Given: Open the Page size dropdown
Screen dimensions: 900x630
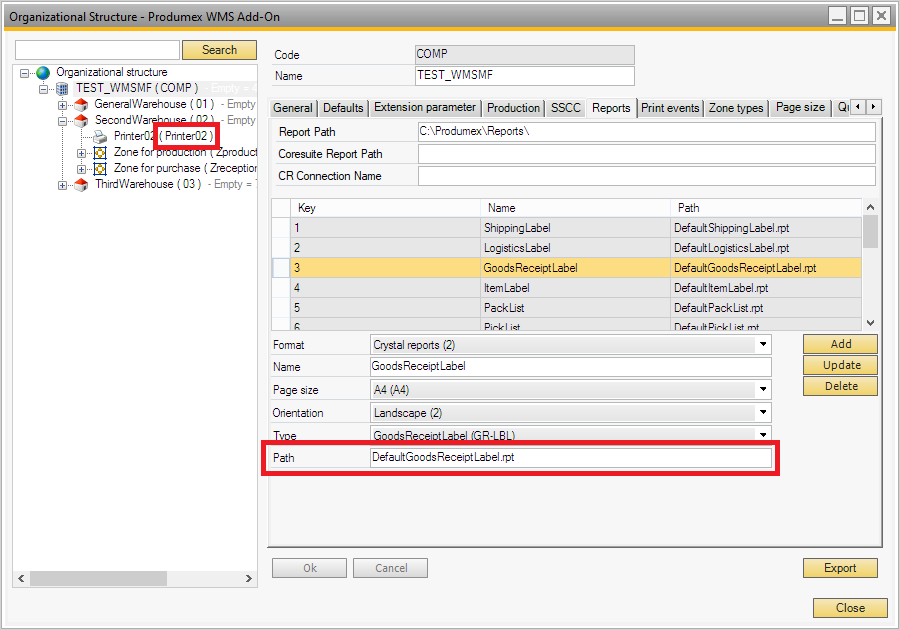Looking at the screenshot, I should [763, 390].
